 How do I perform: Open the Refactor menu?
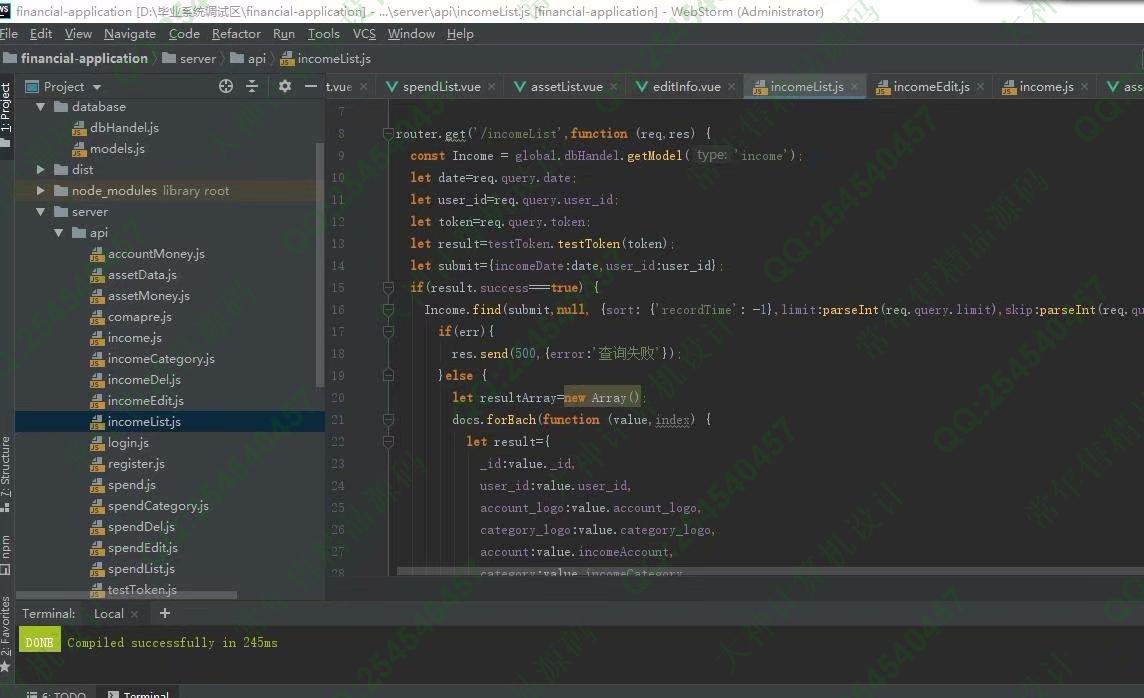236,34
